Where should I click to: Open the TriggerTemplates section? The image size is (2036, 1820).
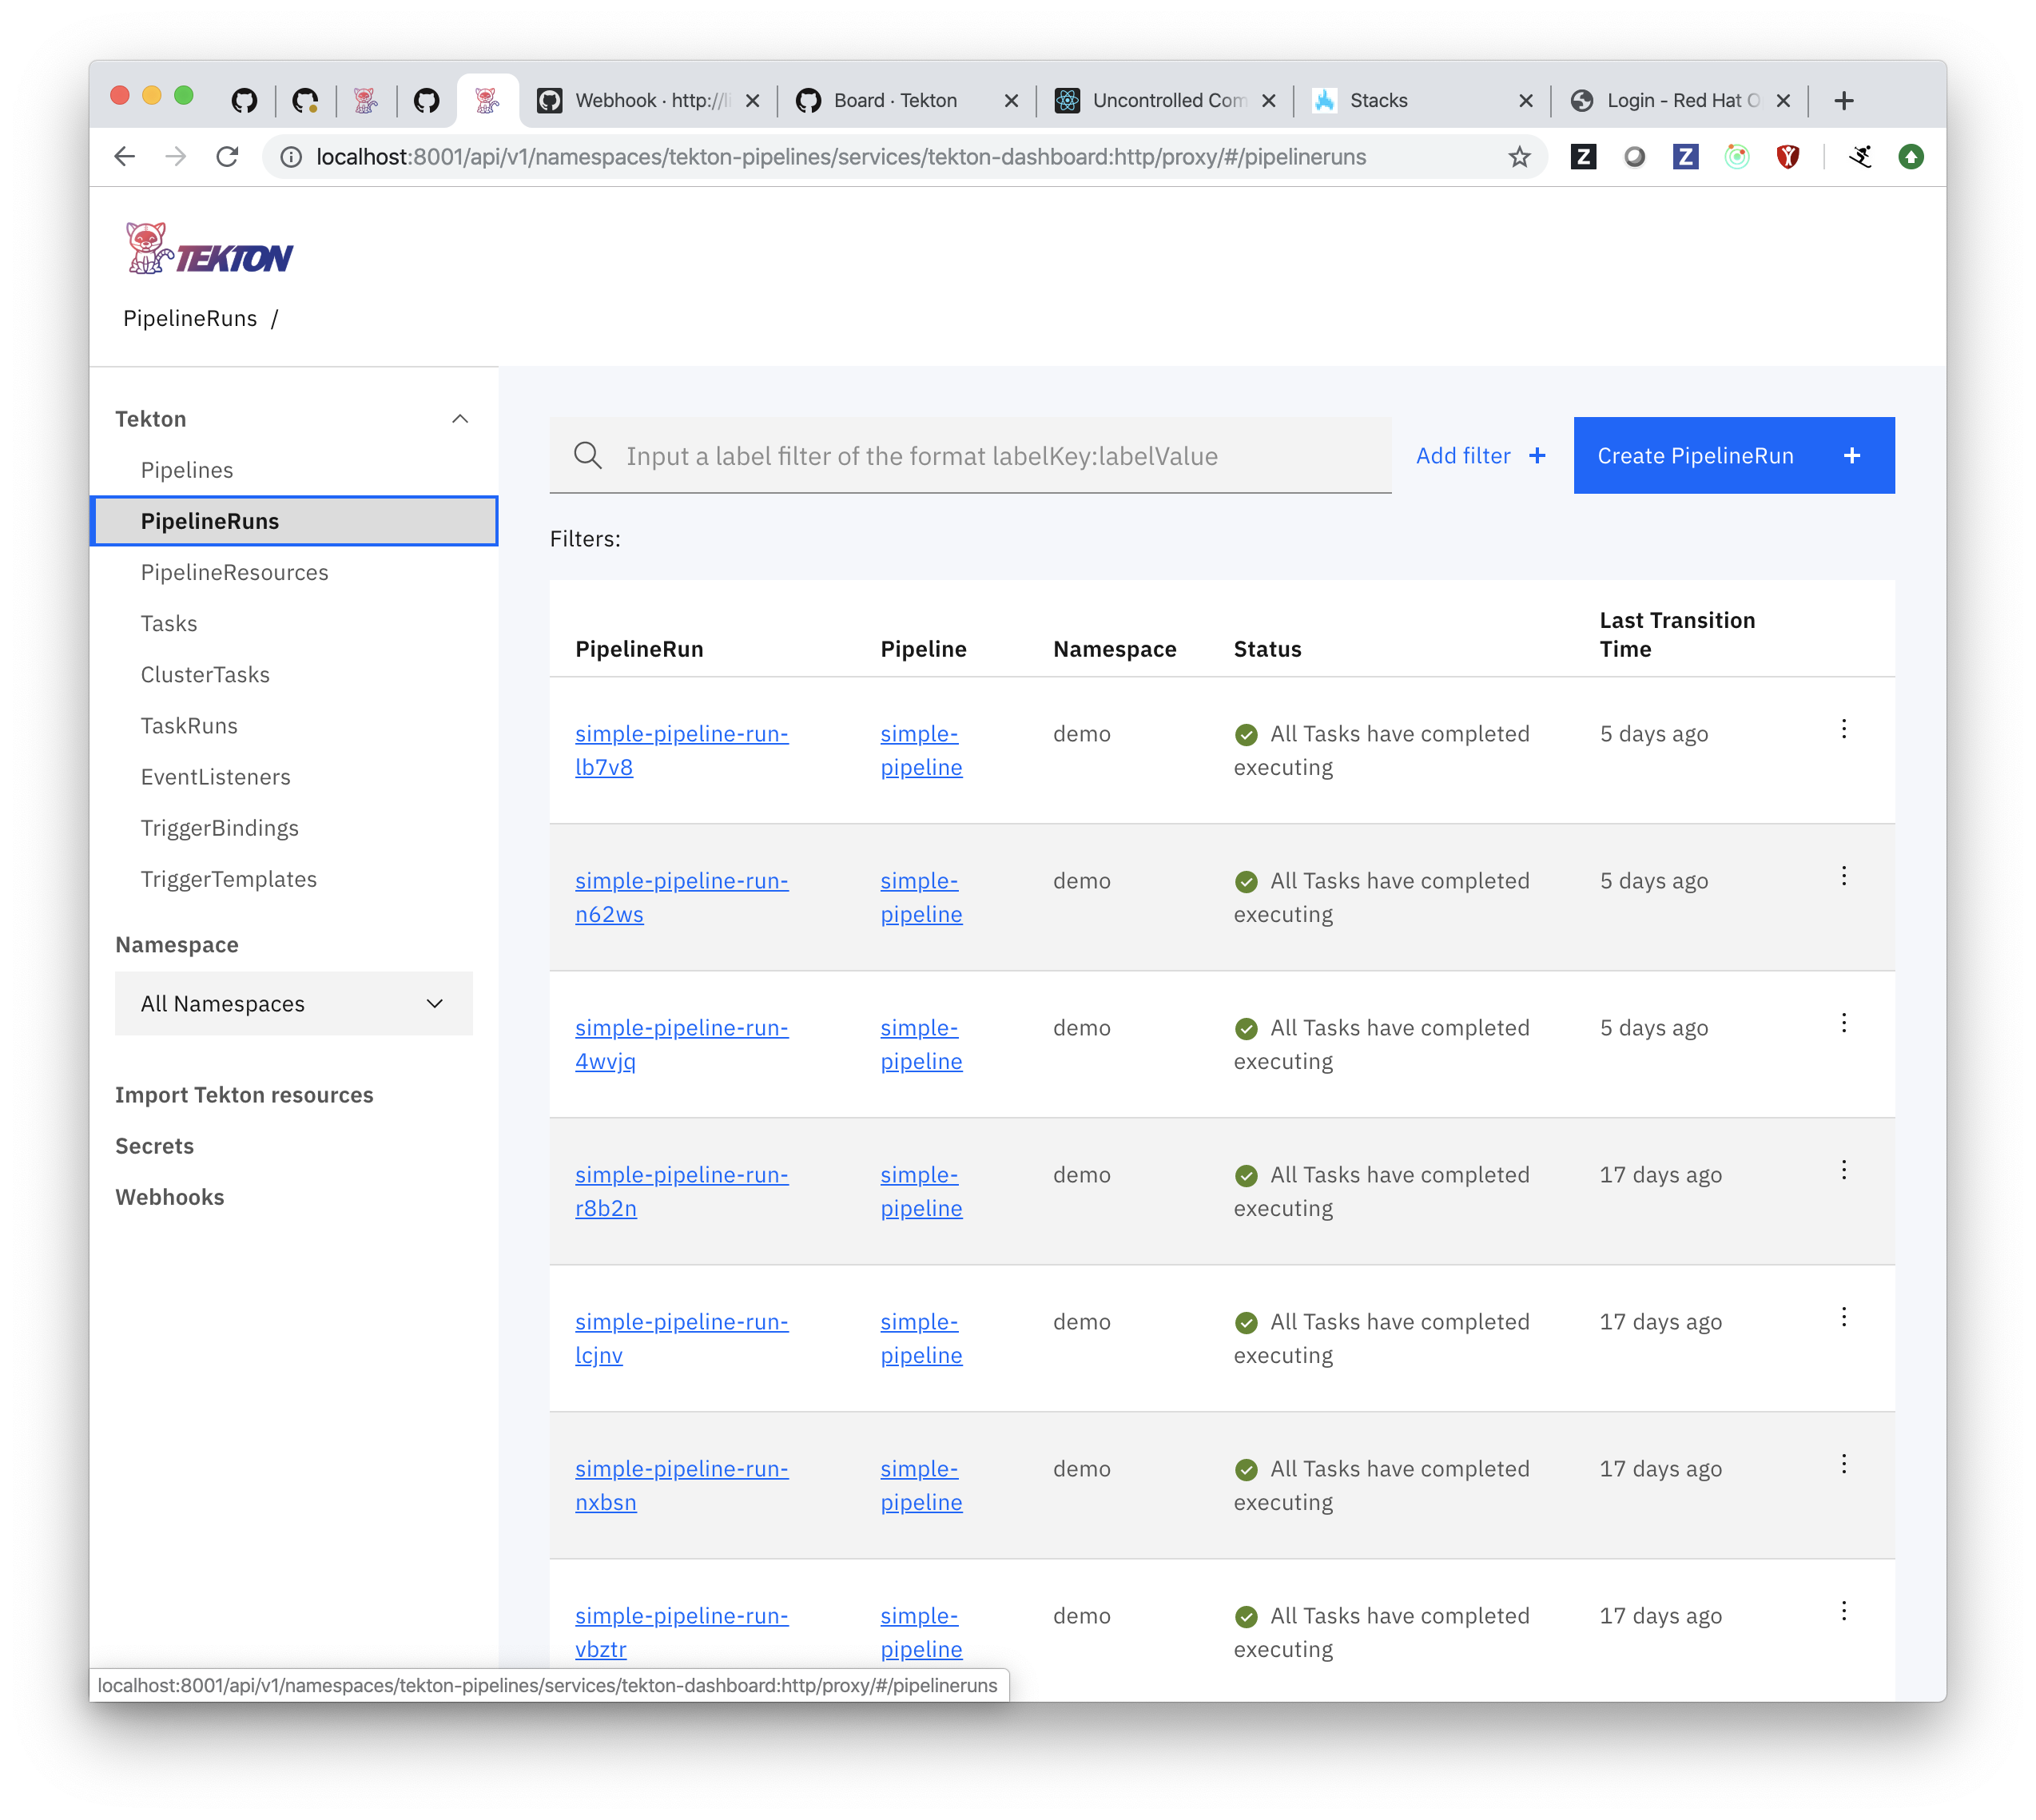coord(229,879)
